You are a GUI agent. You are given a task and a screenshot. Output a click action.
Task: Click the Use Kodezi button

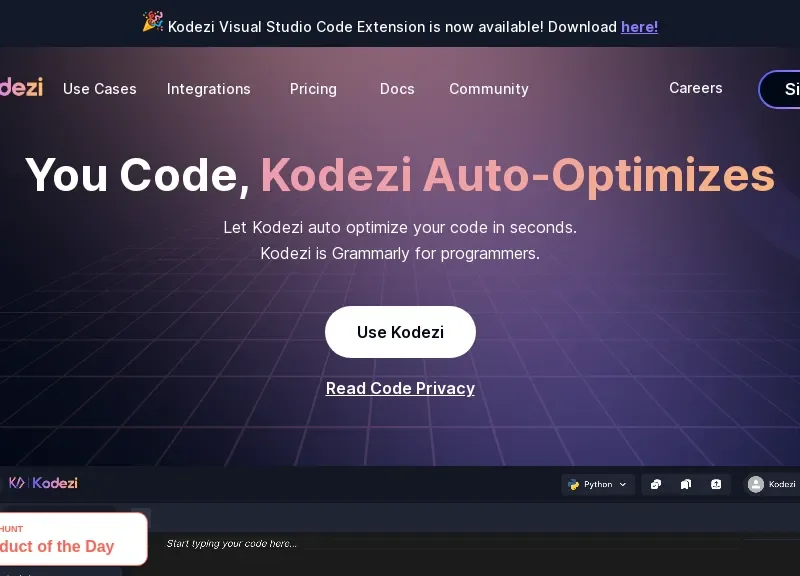tap(400, 332)
